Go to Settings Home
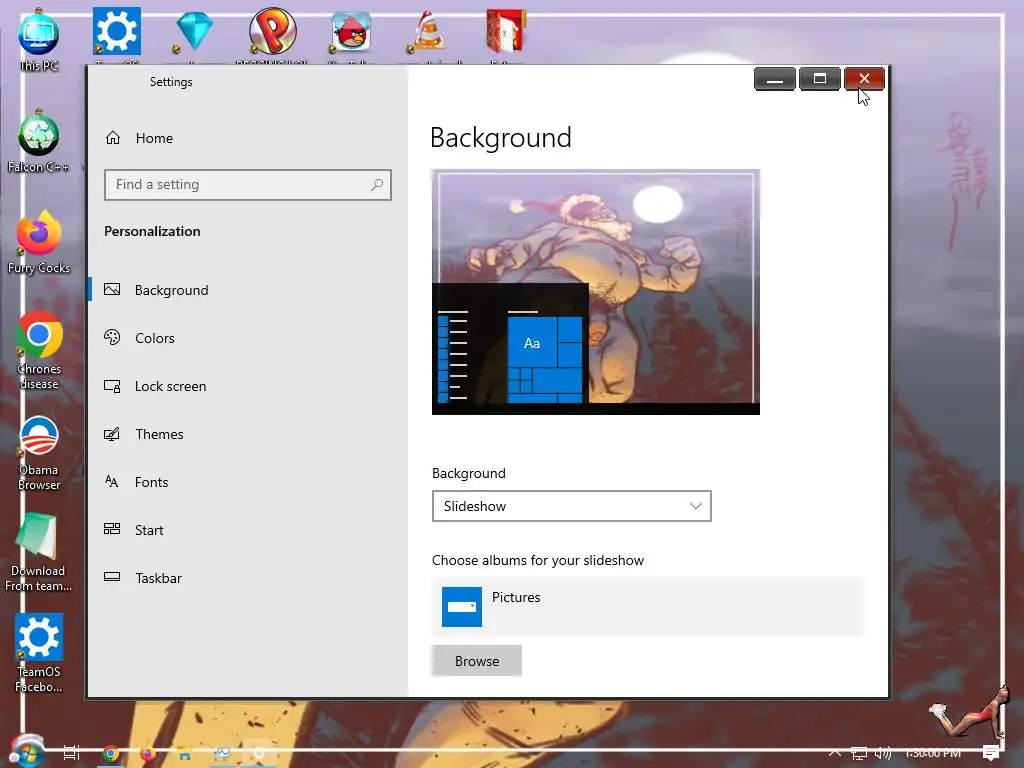1024x768 pixels. click(x=139, y=138)
